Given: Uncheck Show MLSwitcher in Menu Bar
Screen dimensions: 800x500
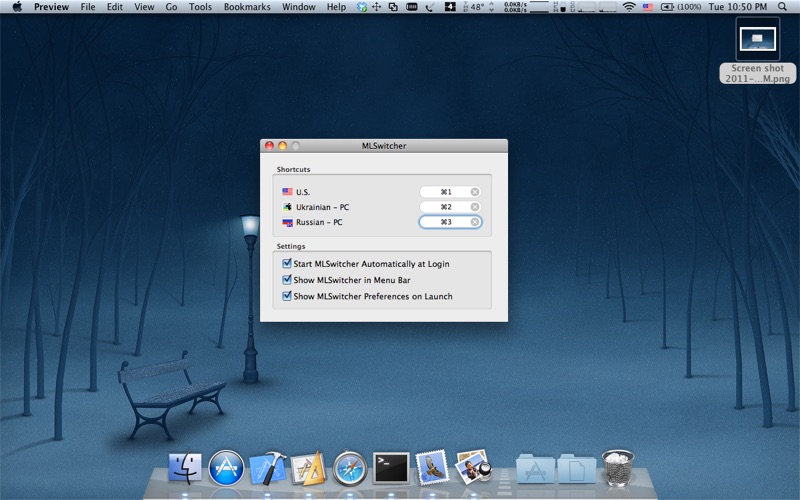Looking at the screenshot, I should (287, 280).
